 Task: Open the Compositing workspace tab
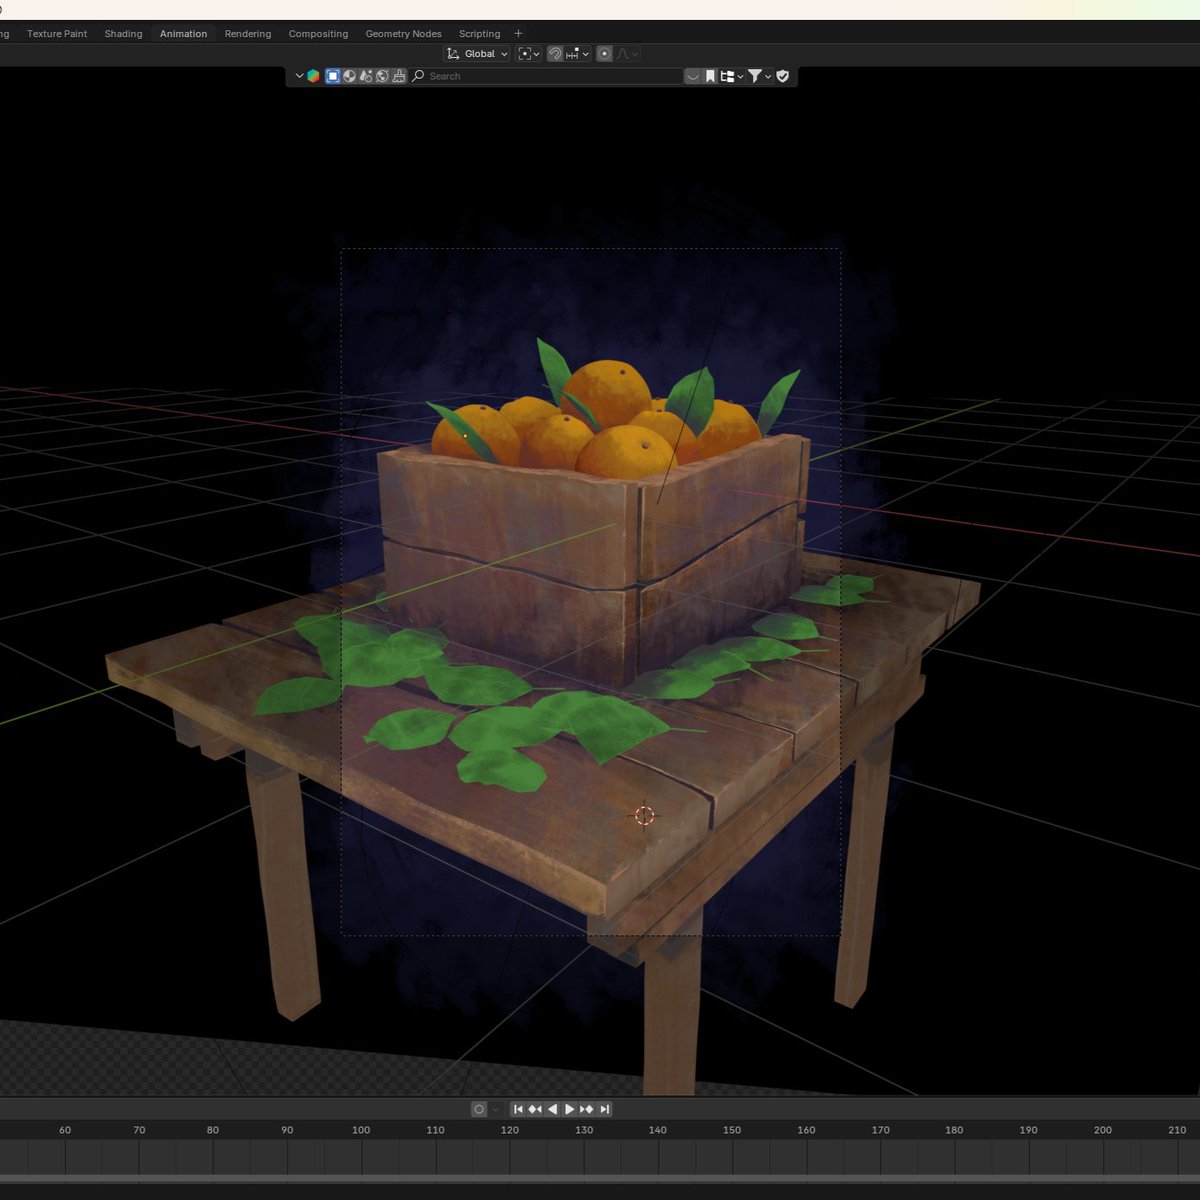click(x=318, y=34)
